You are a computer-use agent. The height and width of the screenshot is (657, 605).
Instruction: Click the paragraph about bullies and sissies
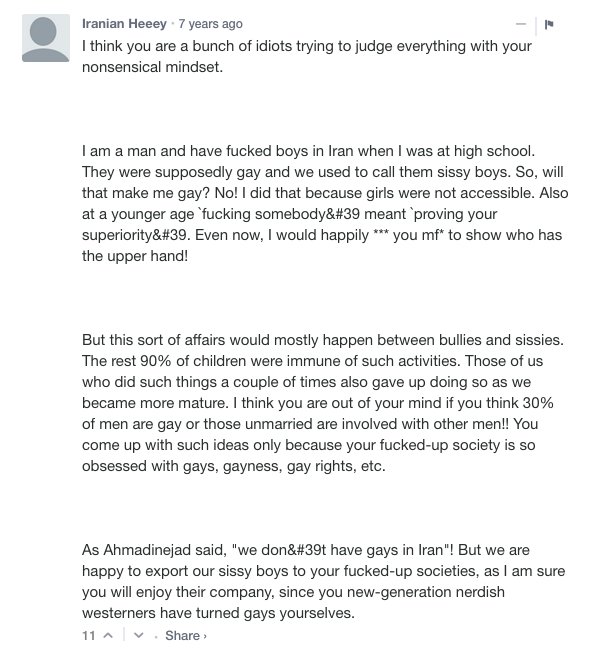pyautogui.click(x=323, y=403)
